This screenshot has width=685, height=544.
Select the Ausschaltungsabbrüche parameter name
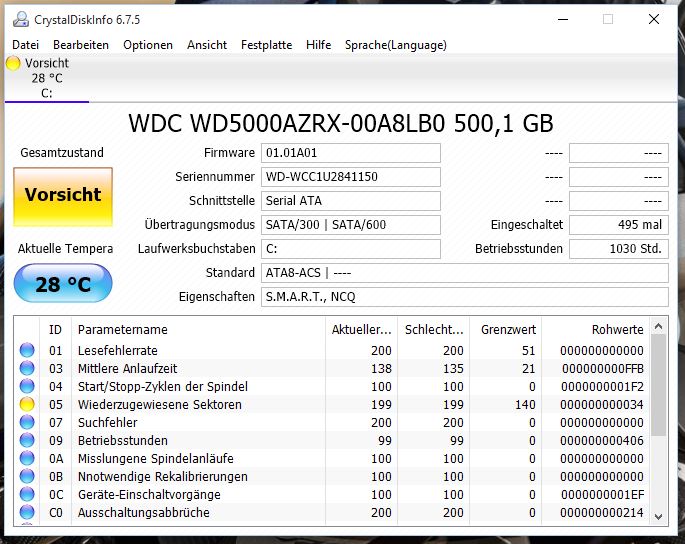click(x=144, y=512)
